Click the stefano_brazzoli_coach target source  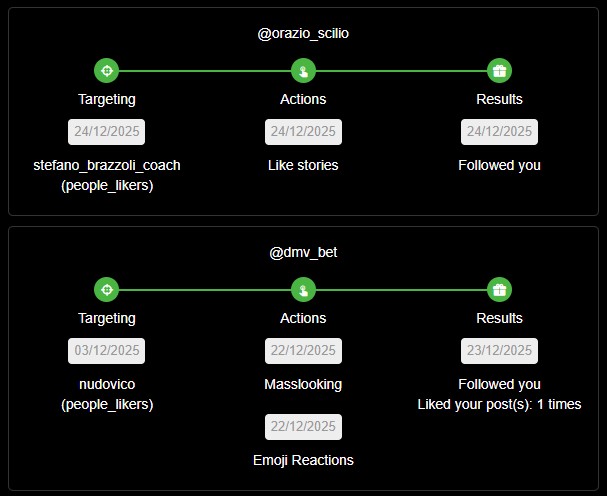pos(107,165)
